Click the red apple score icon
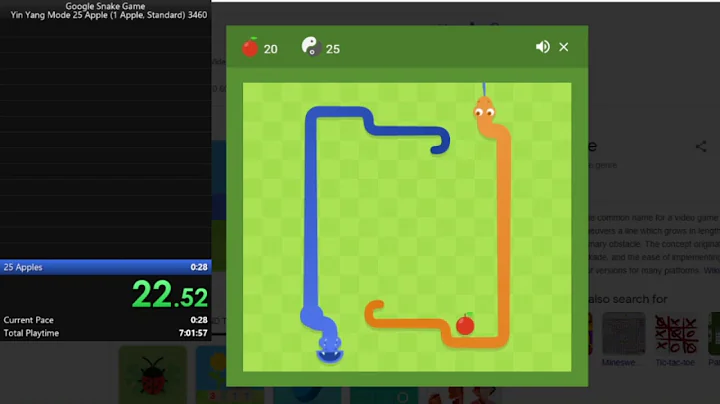The height and width of the screenshot is (404, 720). [x=250, y=47]
